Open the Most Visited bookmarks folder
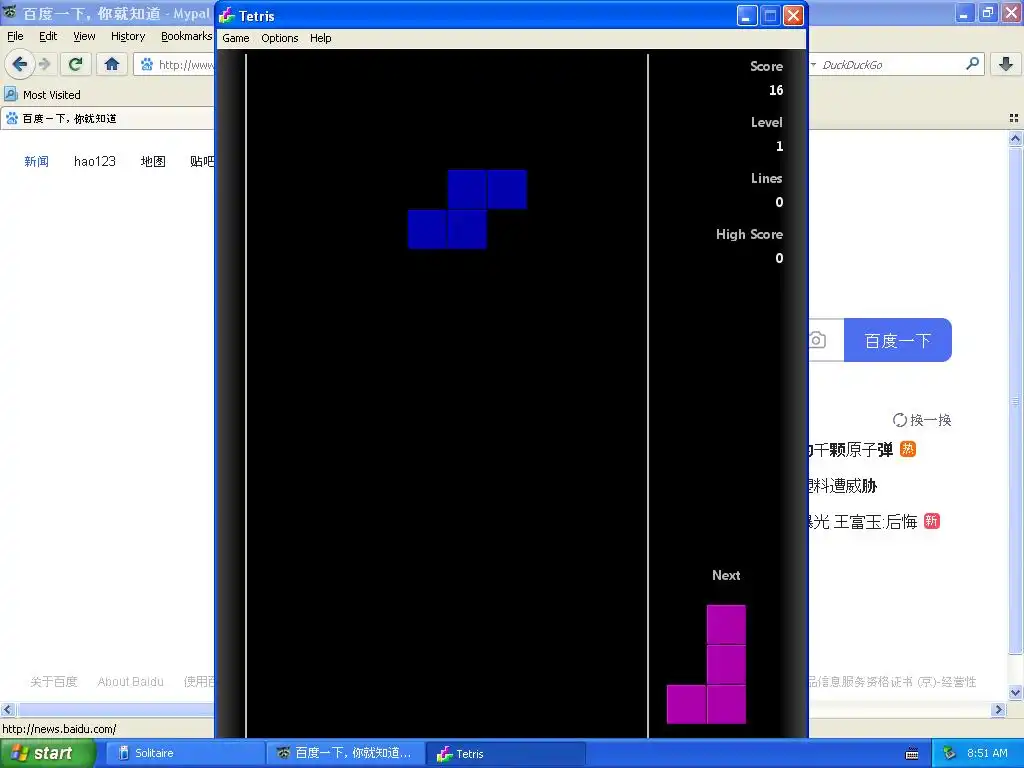This screenshot has width=1024, height=768. 43,95
